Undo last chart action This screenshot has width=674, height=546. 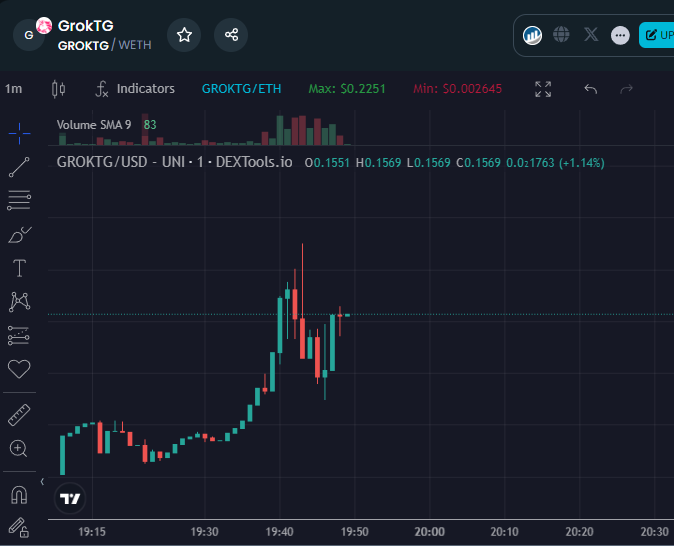coord(591,89)
